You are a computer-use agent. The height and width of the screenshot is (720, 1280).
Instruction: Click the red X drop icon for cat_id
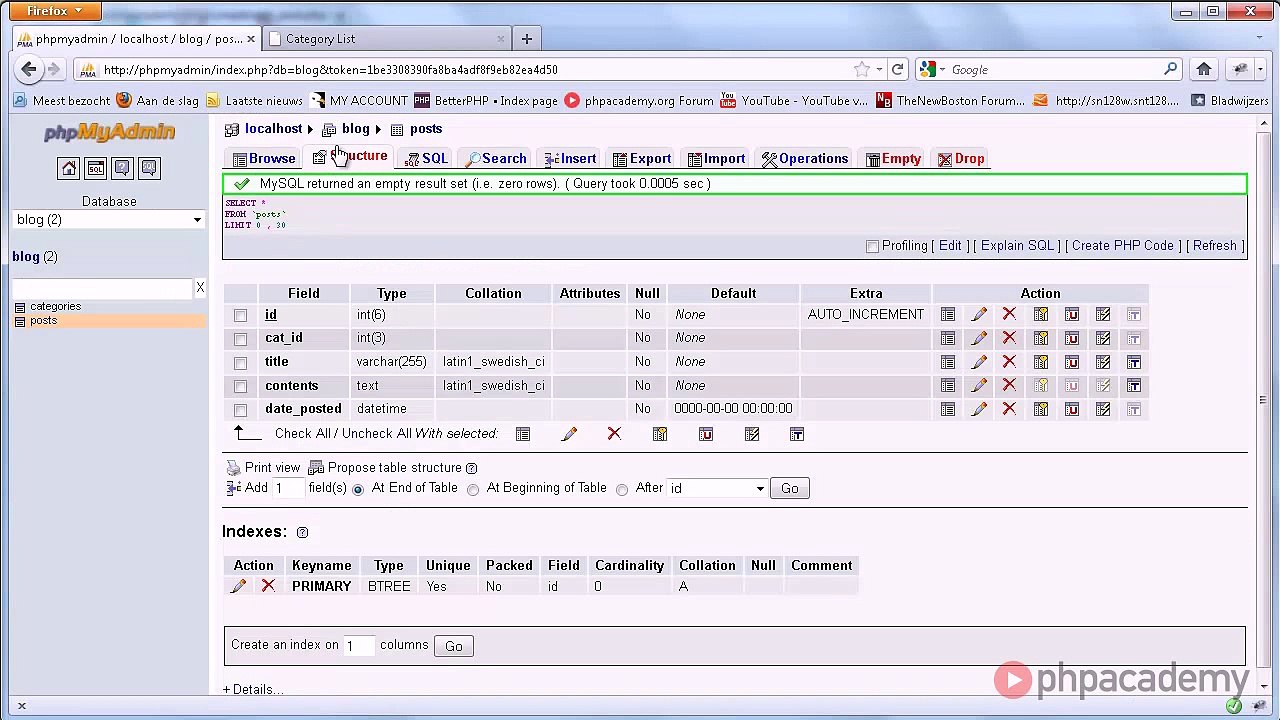[x=1009, y=338]
